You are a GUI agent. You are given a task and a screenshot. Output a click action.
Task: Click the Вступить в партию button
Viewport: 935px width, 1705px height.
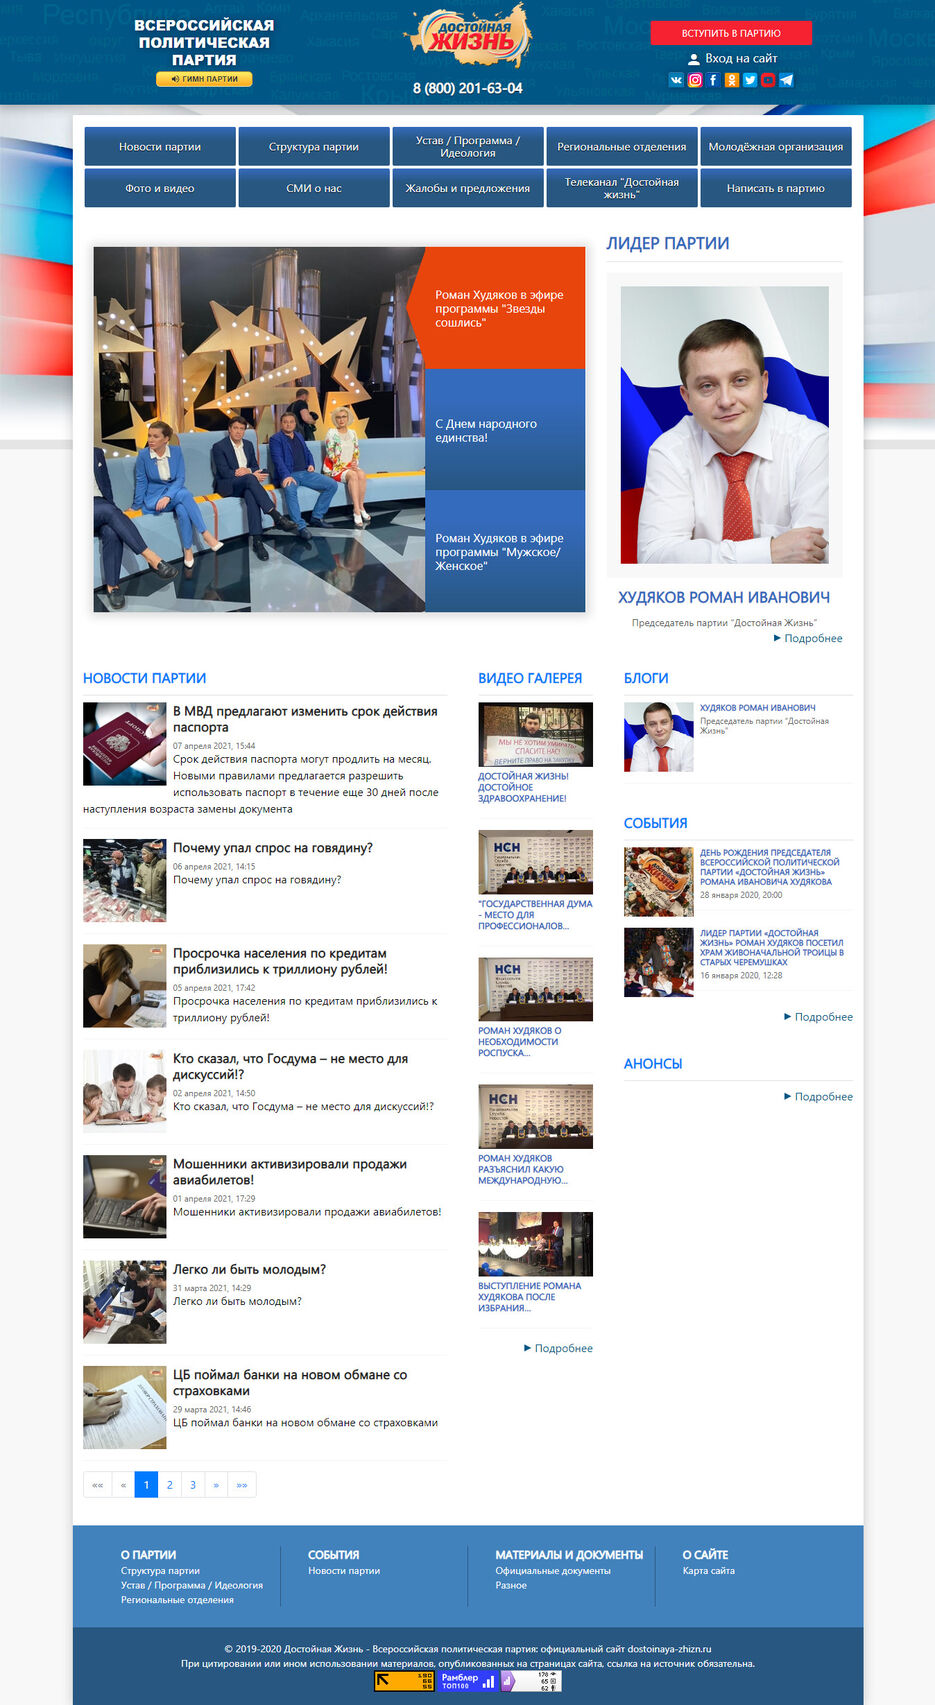coord(731,33)
